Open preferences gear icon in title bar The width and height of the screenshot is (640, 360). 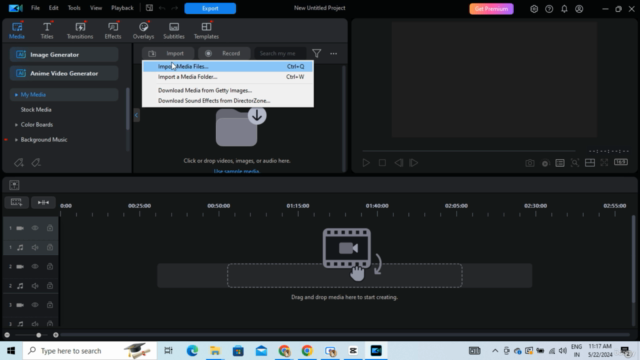(534, 9)
